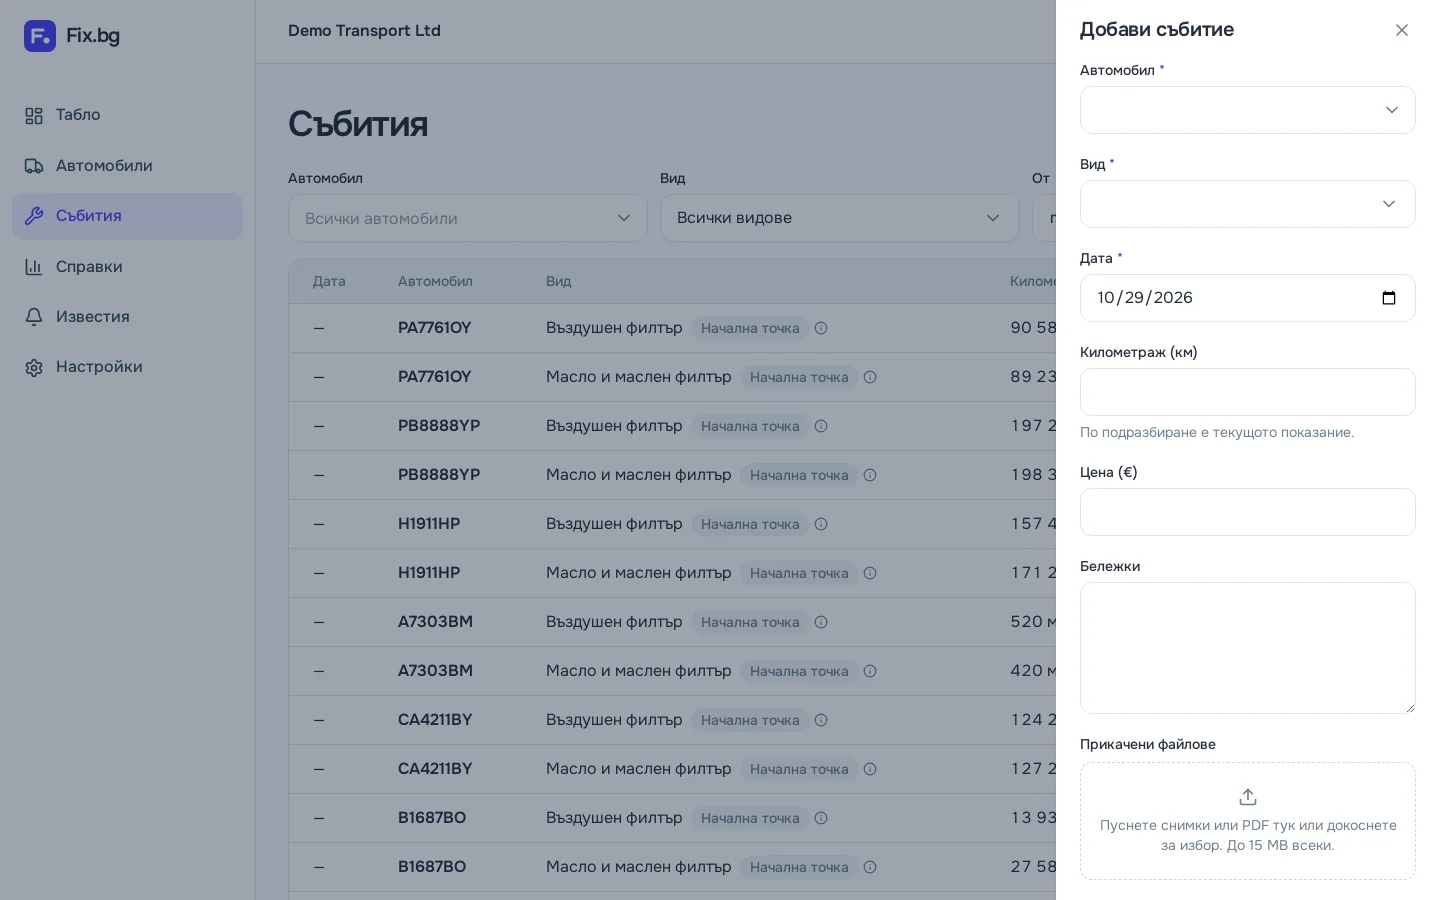Click the Известия bell icon

coord(34,317)
